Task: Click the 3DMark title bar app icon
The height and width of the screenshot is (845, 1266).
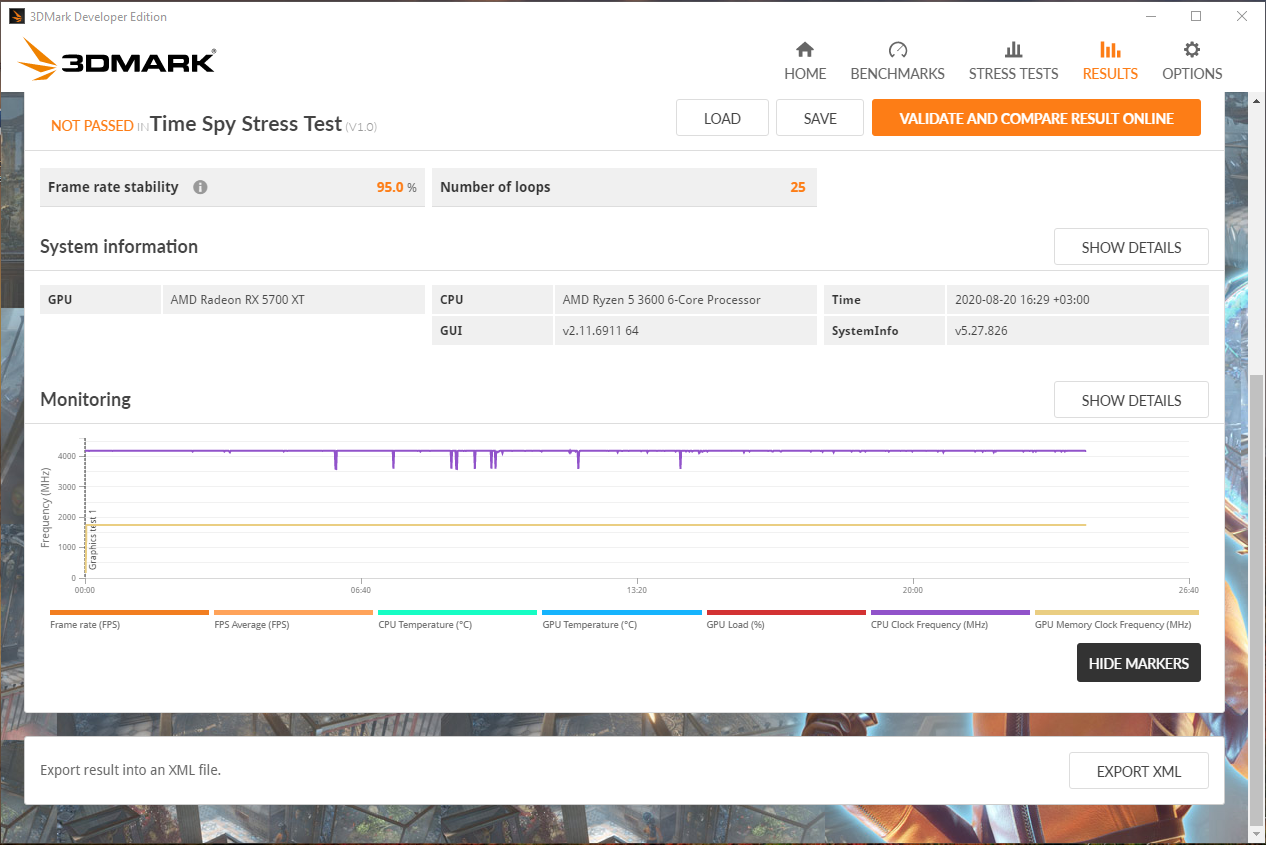Action: [x=17, y=16]
